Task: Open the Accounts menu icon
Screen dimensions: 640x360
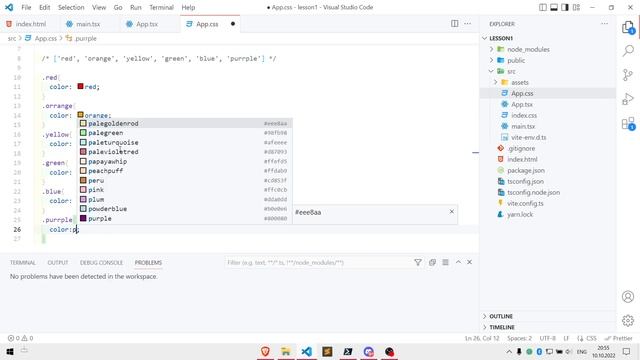Action: (628, 297)
